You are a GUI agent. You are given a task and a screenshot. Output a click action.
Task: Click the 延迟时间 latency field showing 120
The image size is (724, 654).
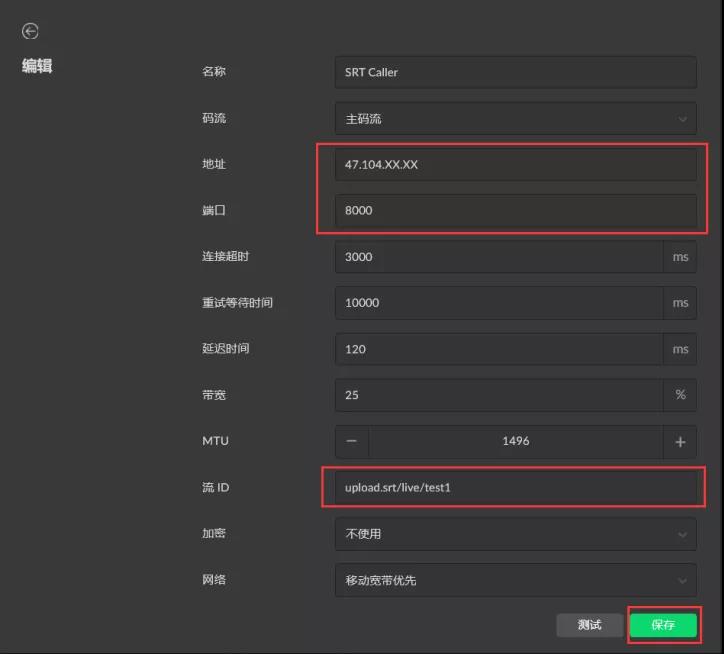(498, 349)
